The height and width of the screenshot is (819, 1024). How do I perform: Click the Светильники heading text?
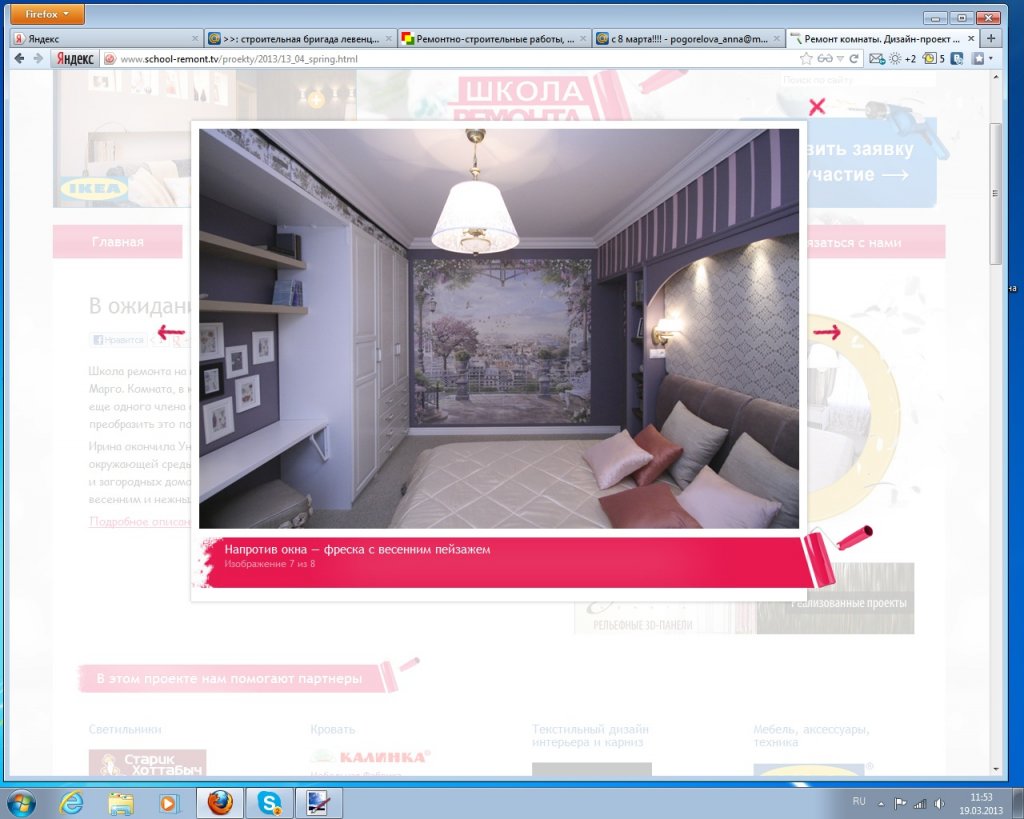125,729
